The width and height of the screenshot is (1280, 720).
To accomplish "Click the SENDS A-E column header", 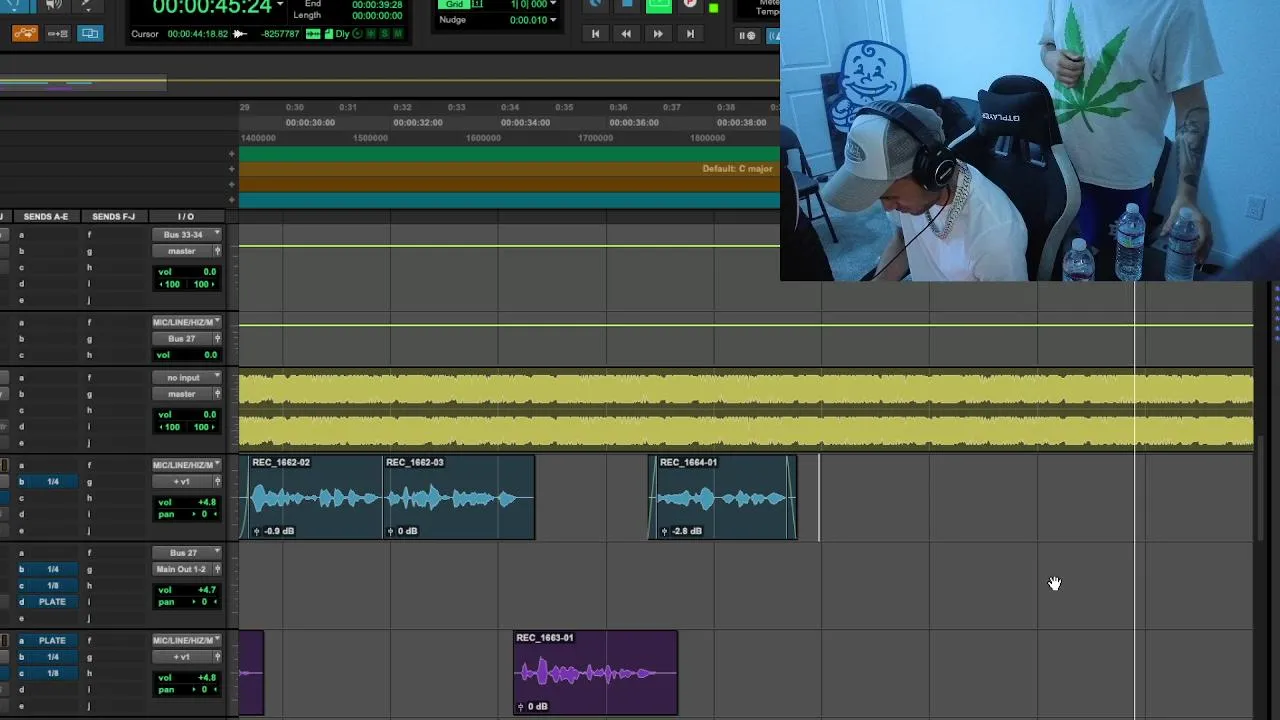I will (x=46, y=216).
